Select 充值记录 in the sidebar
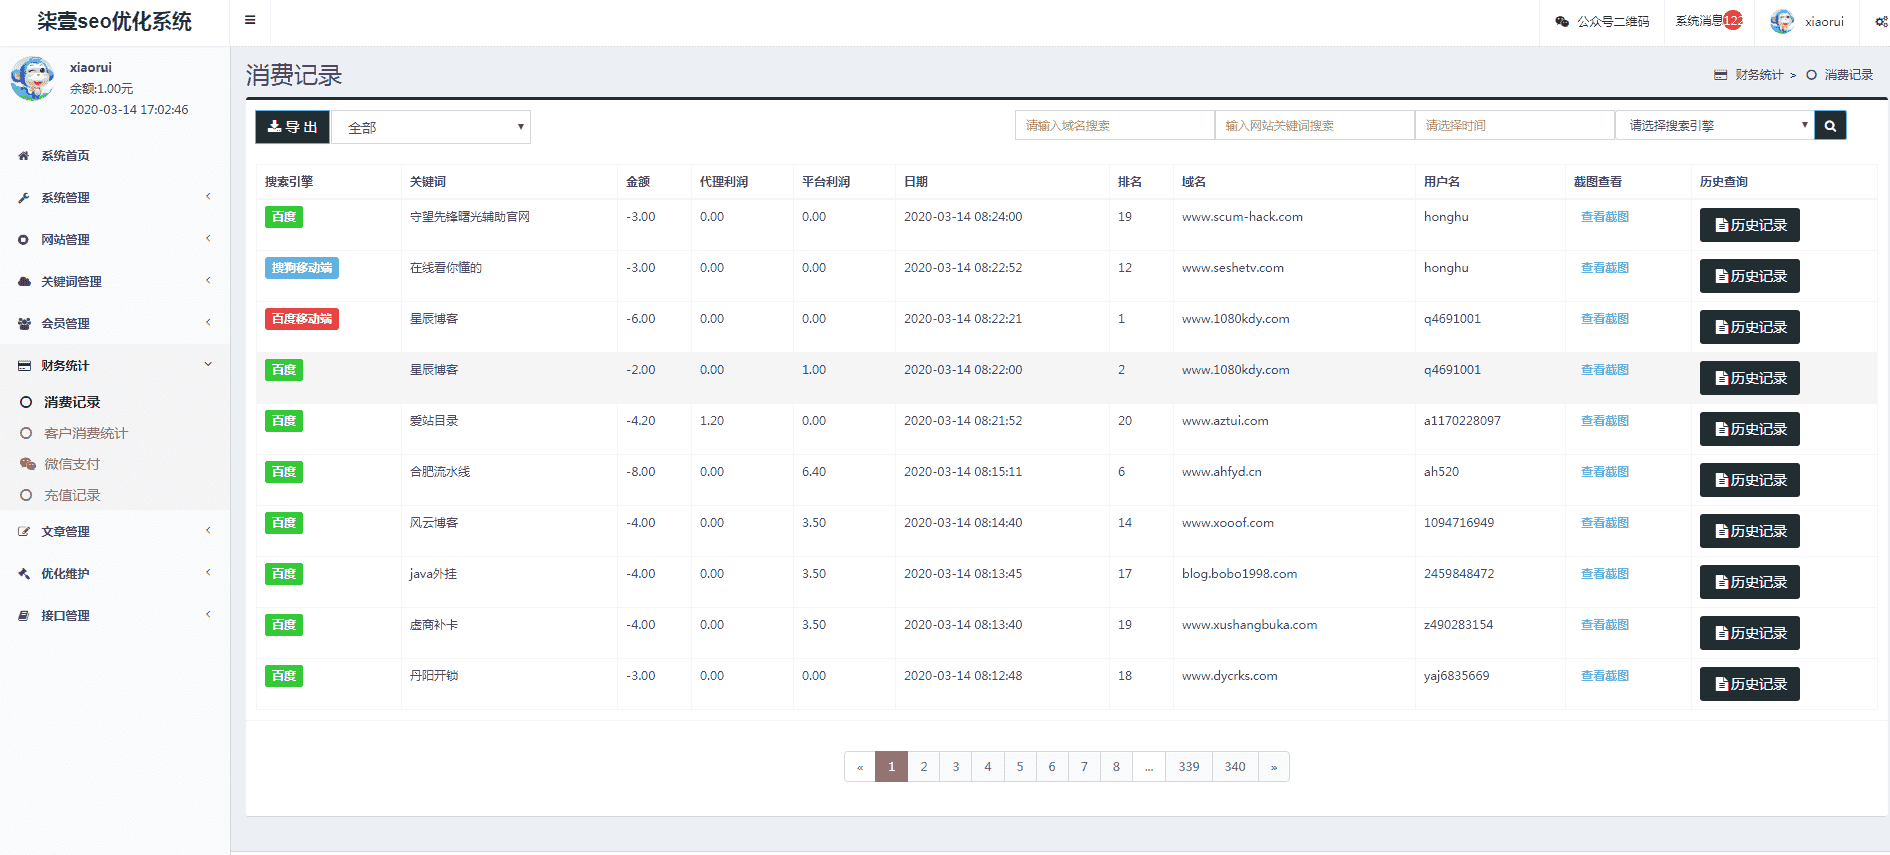The width and height of the screenshot is (1890, 855). [71, 495]
